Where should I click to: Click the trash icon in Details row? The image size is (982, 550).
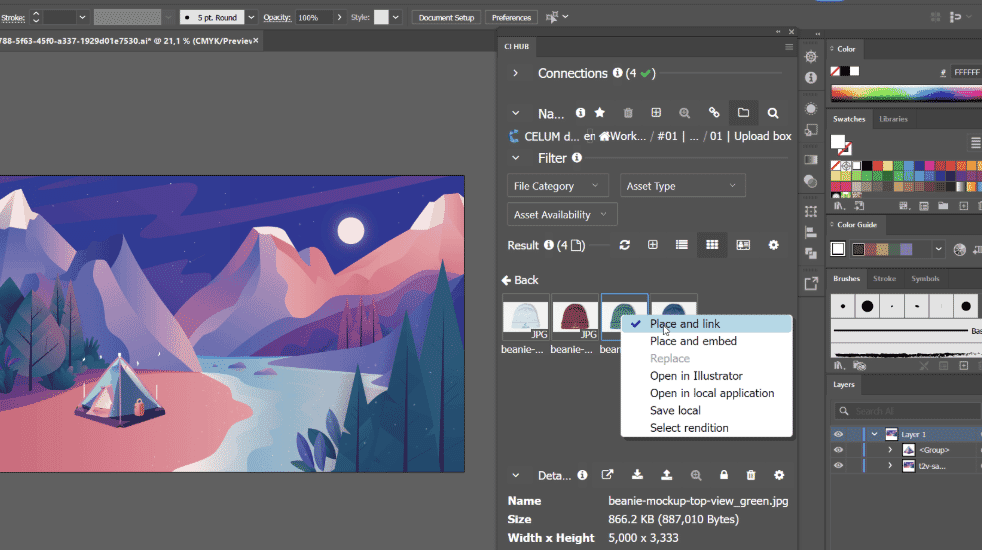(x=751, y=475)
